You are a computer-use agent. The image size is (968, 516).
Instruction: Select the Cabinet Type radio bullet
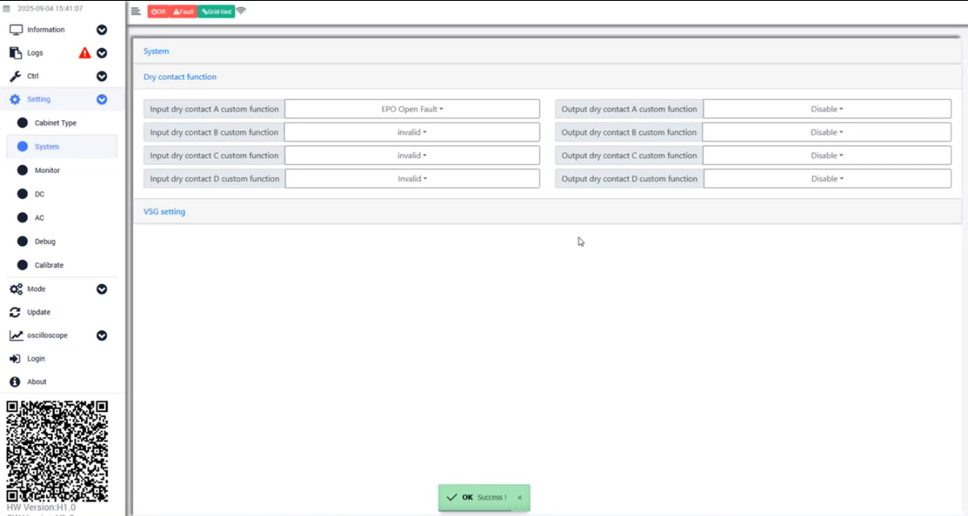tap(22, 123)
